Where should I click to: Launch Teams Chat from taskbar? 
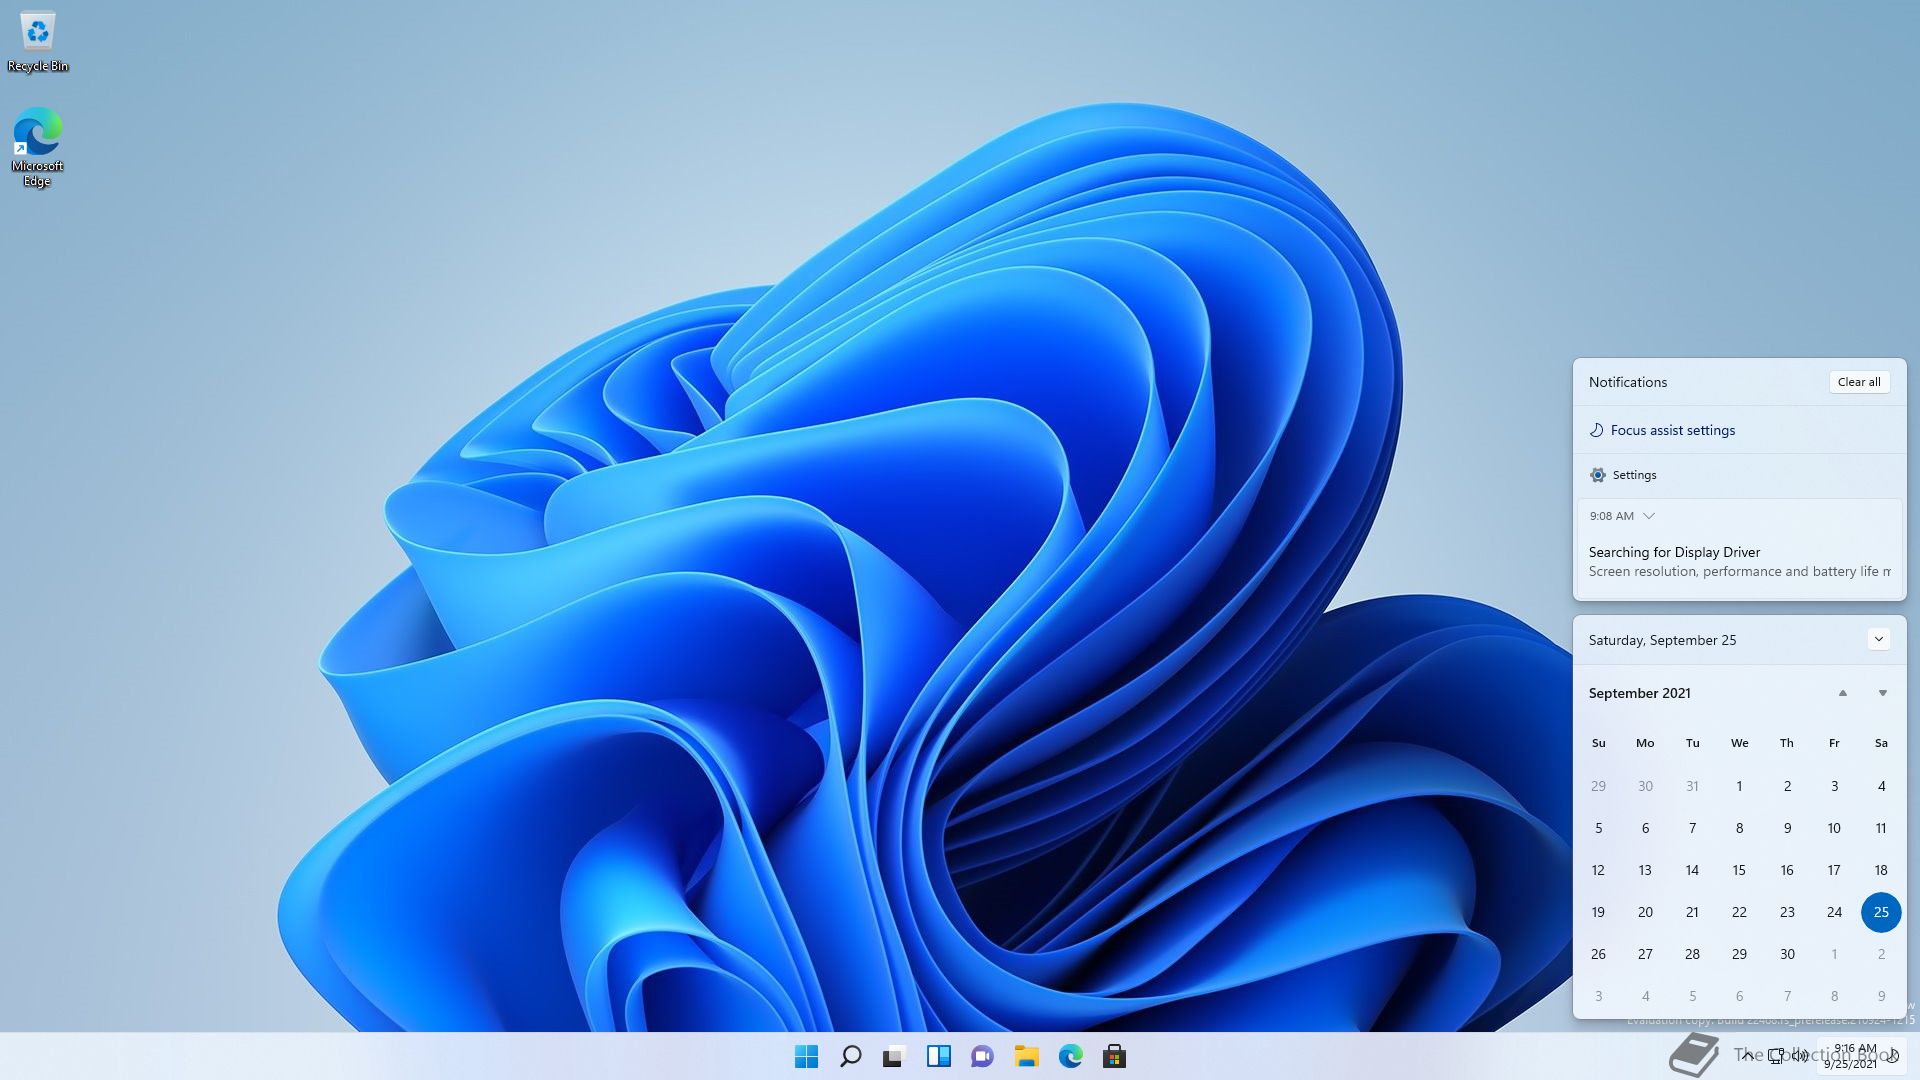tap(982, 1056)
